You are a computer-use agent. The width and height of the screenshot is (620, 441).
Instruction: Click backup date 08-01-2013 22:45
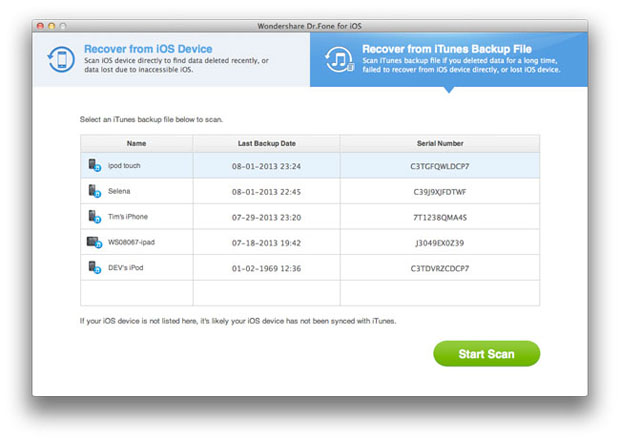267,192
